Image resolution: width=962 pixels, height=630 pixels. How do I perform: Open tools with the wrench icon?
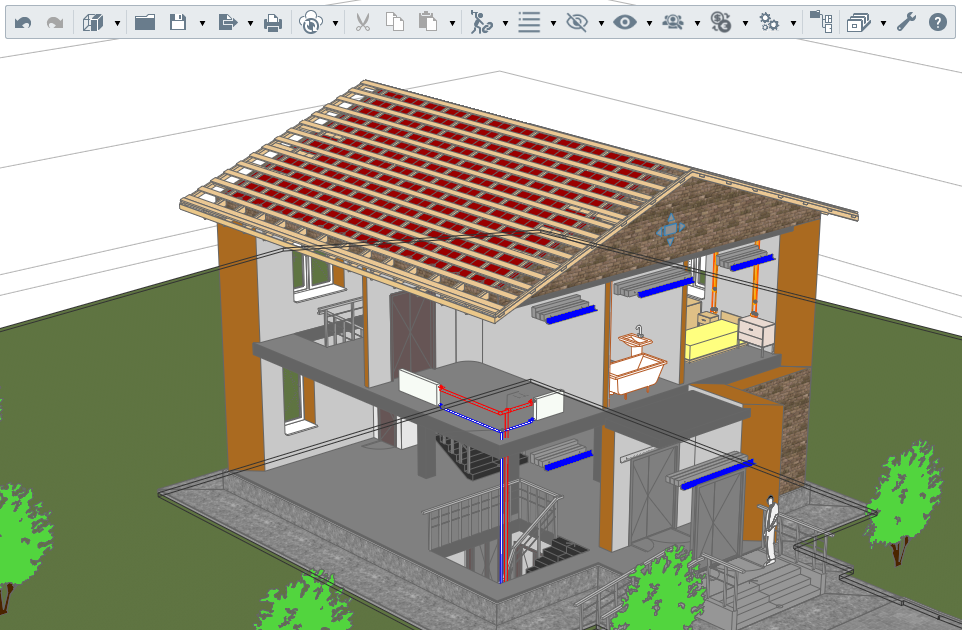click(x=906, y=23)
